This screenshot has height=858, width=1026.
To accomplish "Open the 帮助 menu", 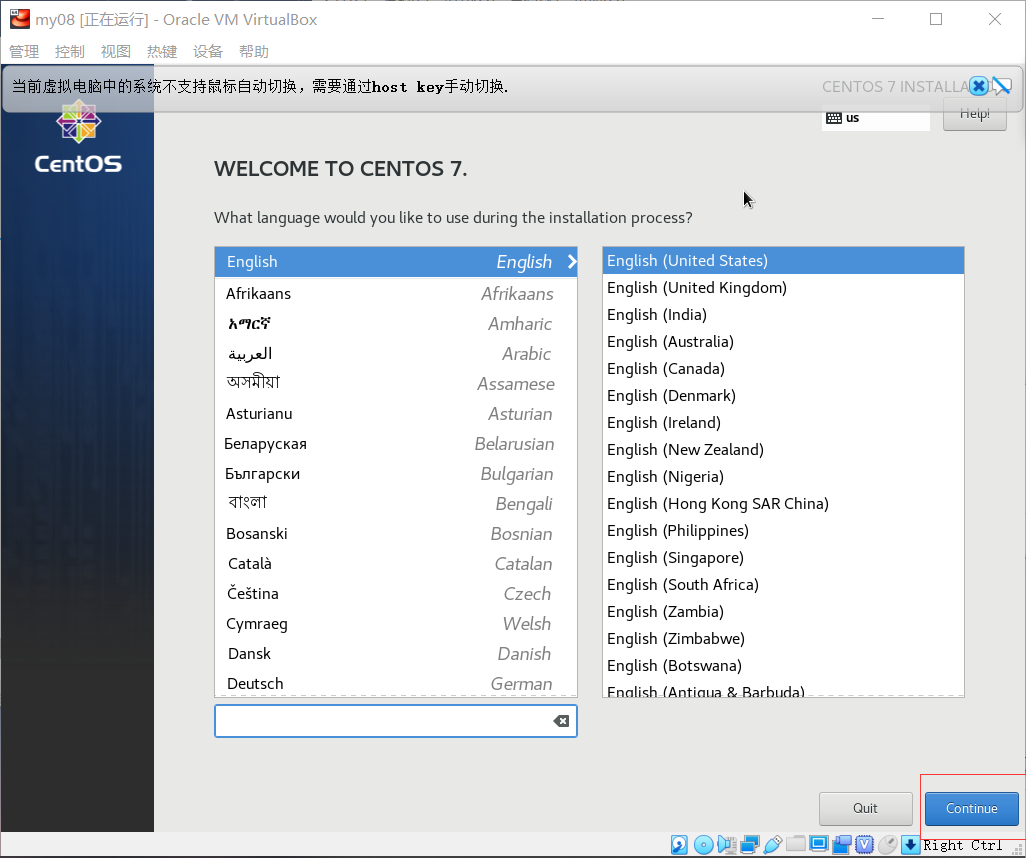I will click(x=254, y=52).
